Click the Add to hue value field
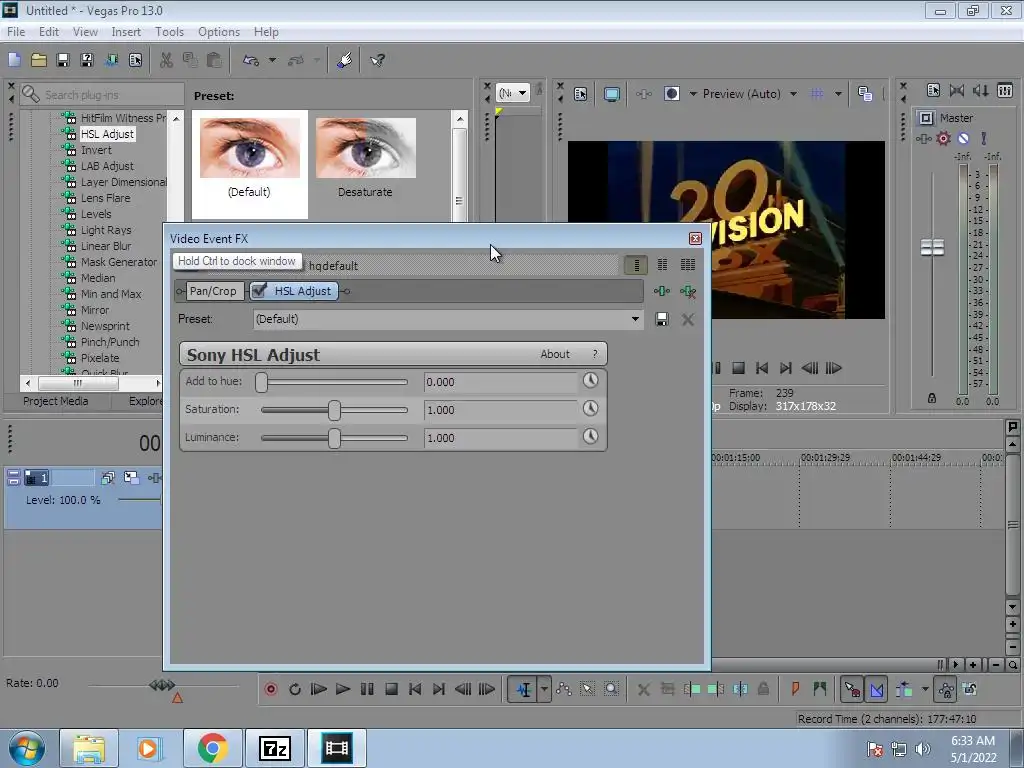This screenshot has width=1024, height=768. point(501,382)
